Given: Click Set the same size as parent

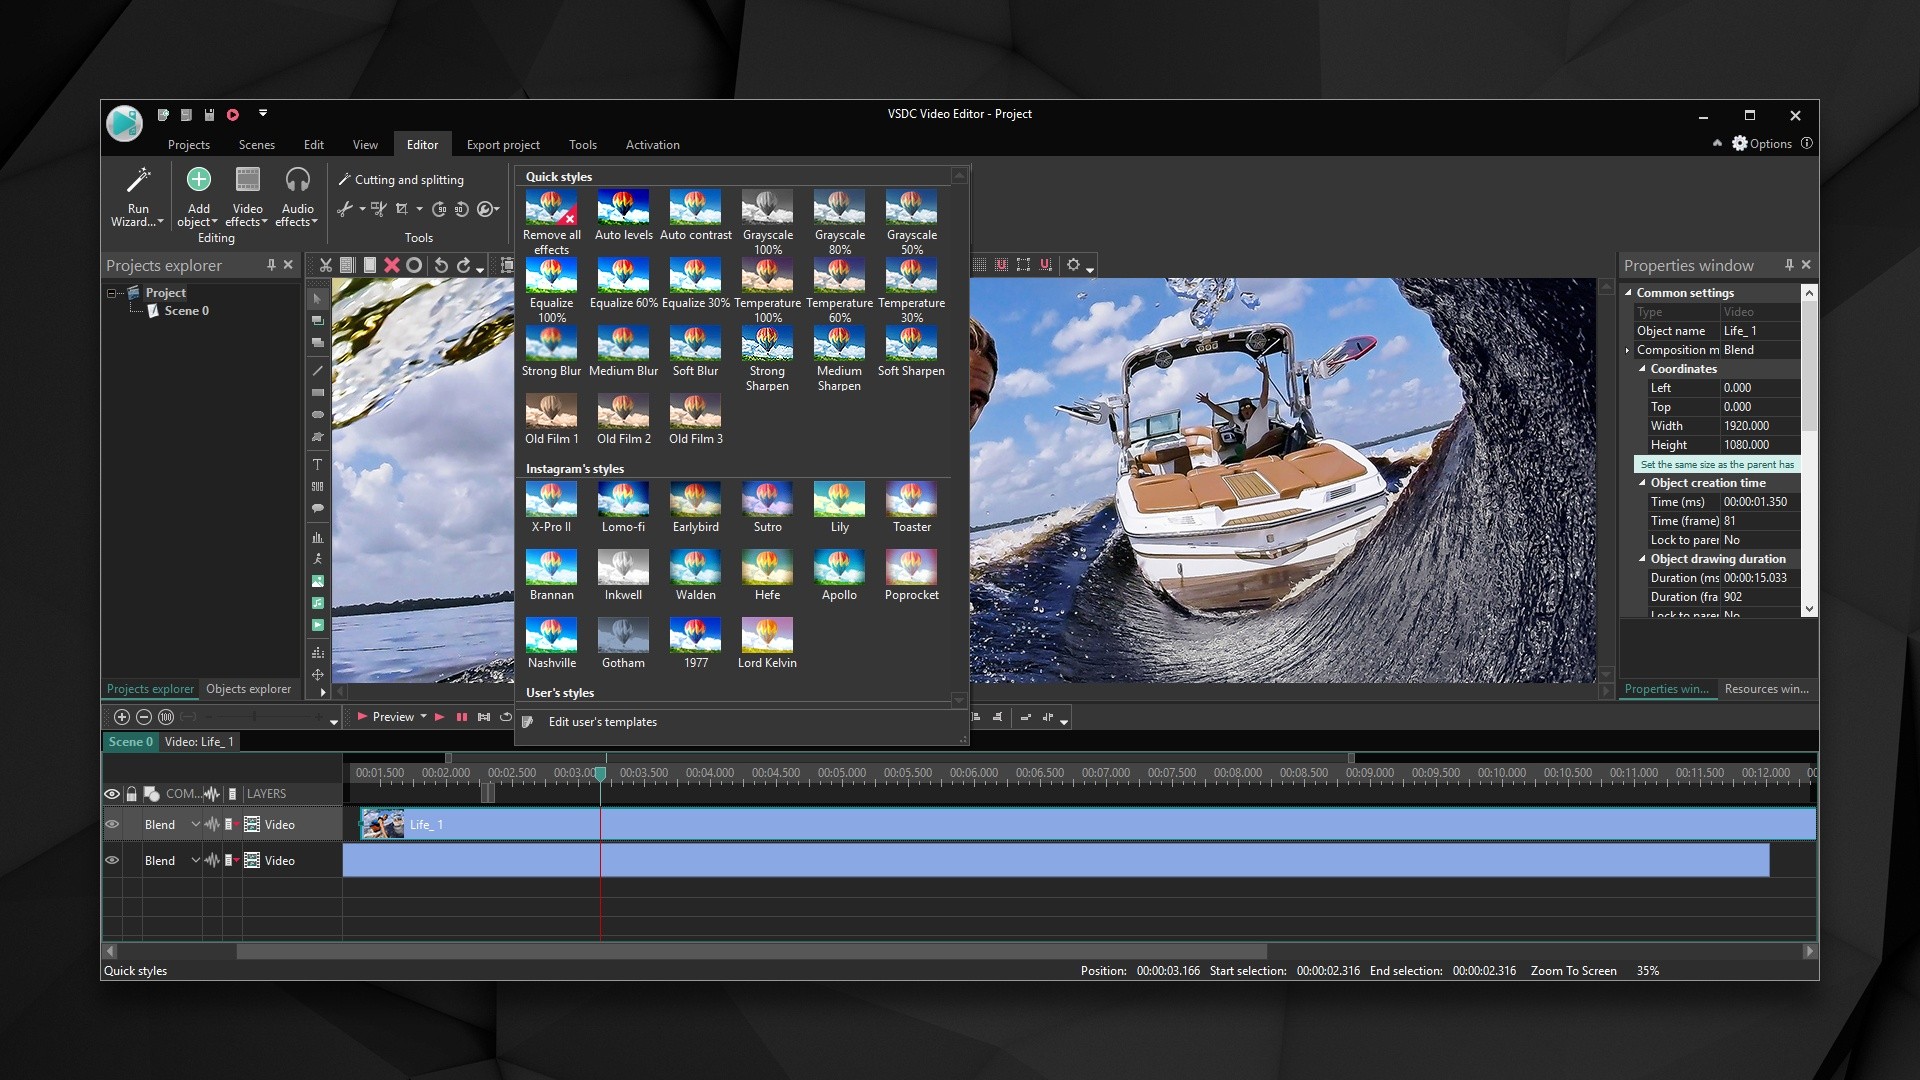Looking at the screenshot, I should (1716, 465).
